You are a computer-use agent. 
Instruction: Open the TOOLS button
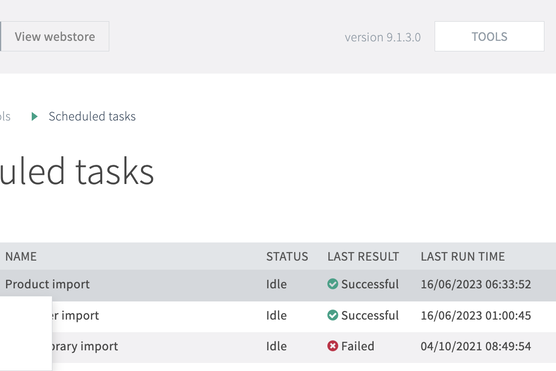[489, 37]
